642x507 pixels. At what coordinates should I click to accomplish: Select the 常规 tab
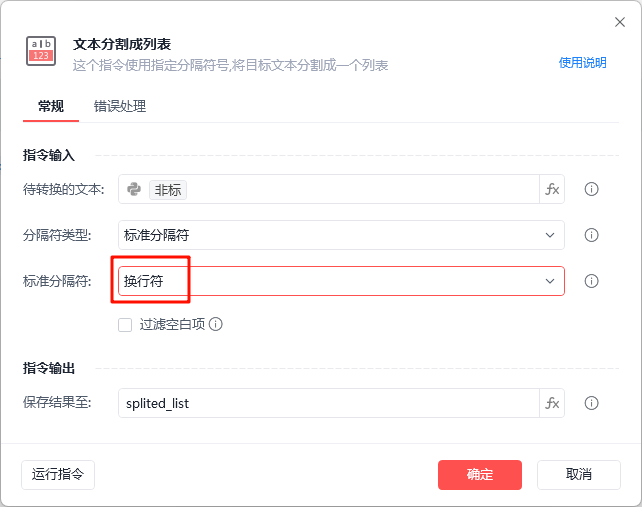tap(51, 106)
